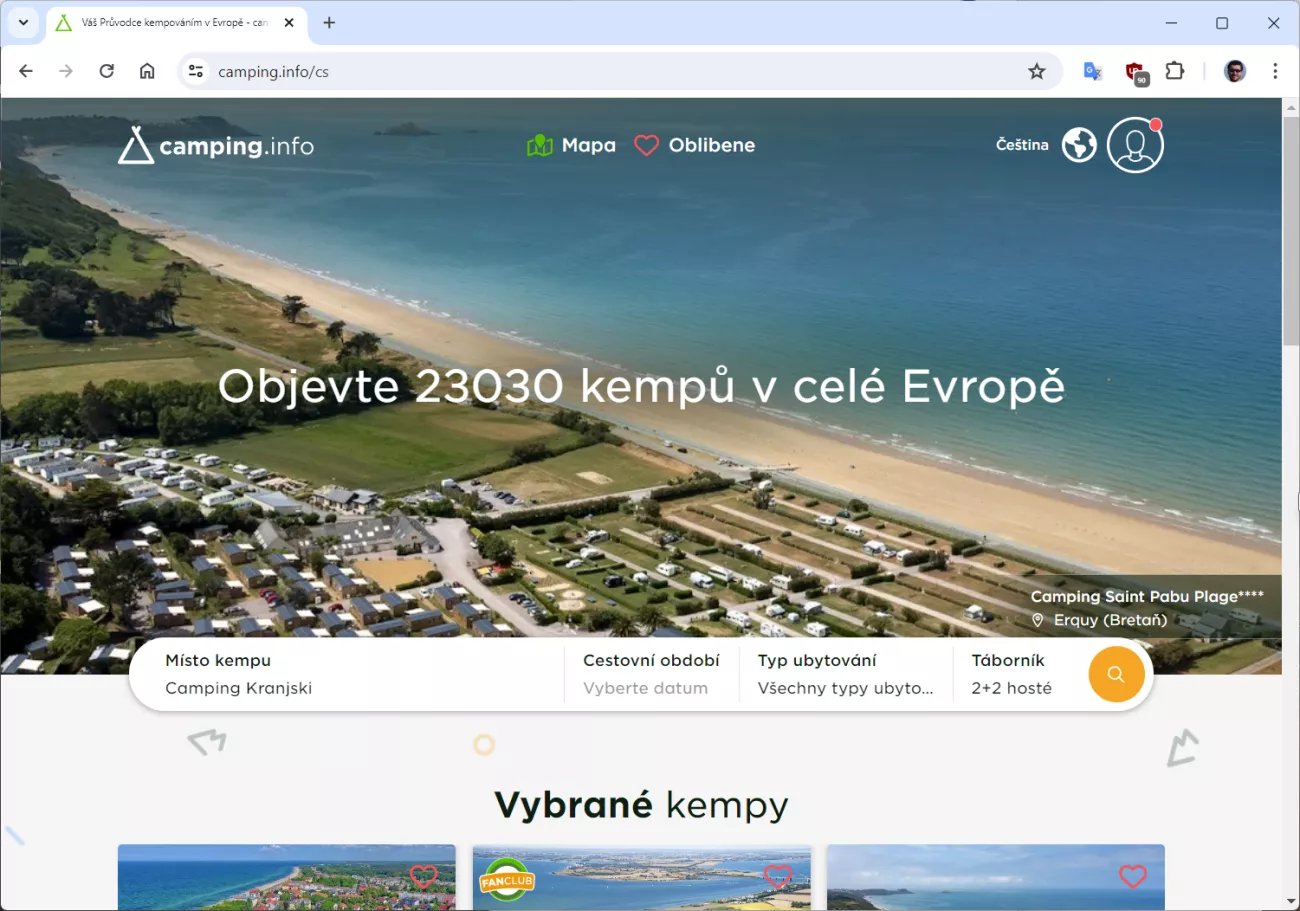The image size is (1300, 911).
Task: Toggle heart on third featured camp
Action: pos(1132,877)
